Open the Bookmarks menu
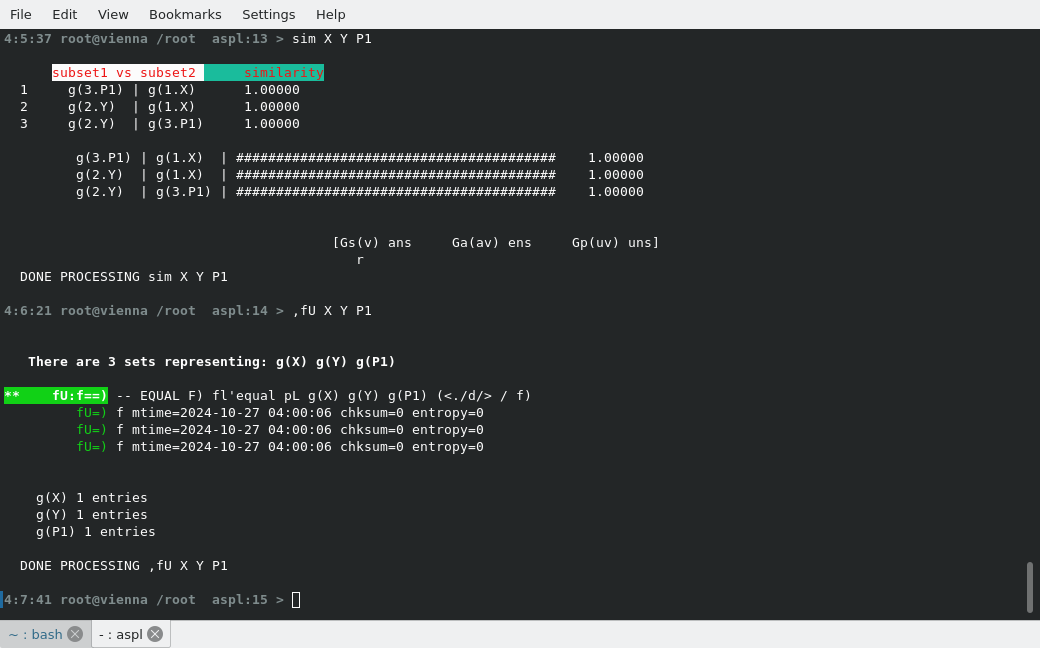Viewport: 1040px width, 648px height. (x=185, y=14)
